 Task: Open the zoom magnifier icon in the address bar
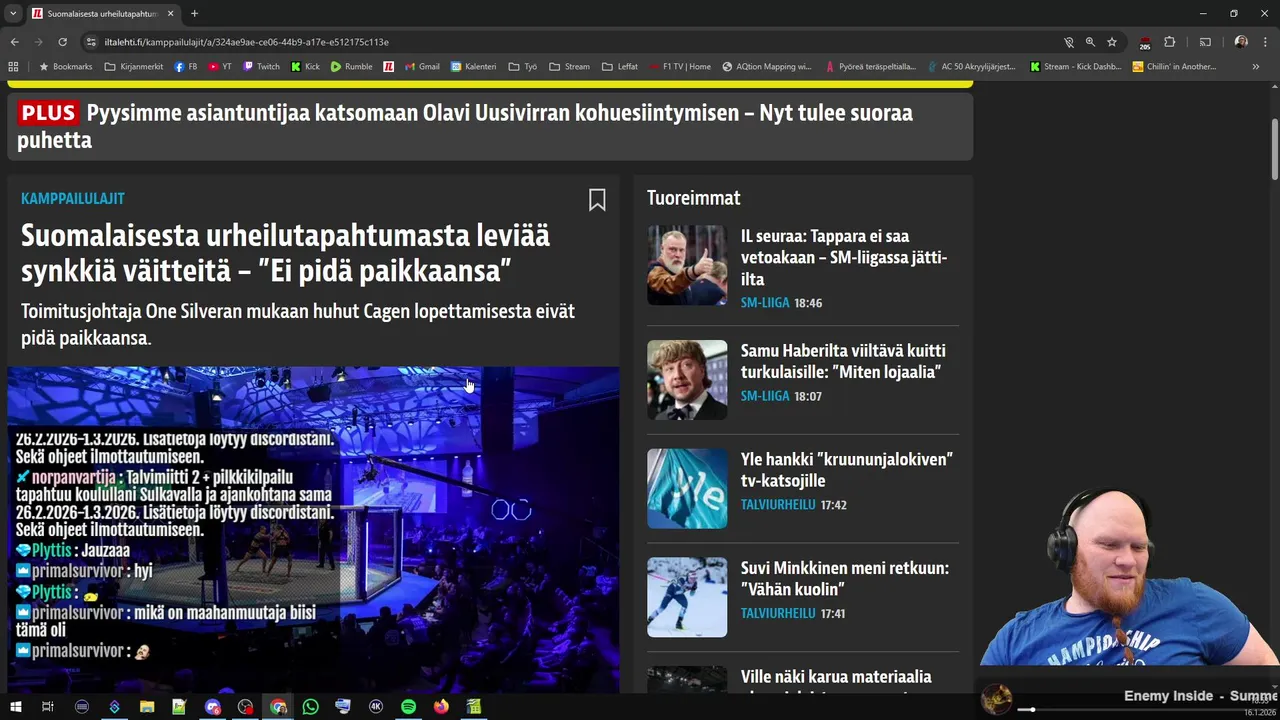click(1090, 42)
